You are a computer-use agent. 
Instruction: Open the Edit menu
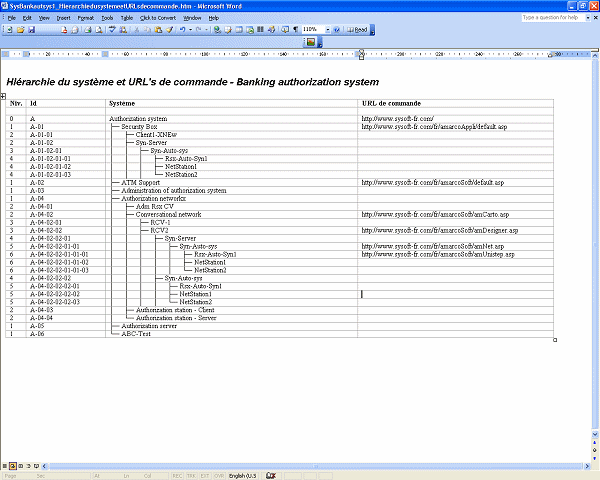pyautogui.click(x=27, y=18)
